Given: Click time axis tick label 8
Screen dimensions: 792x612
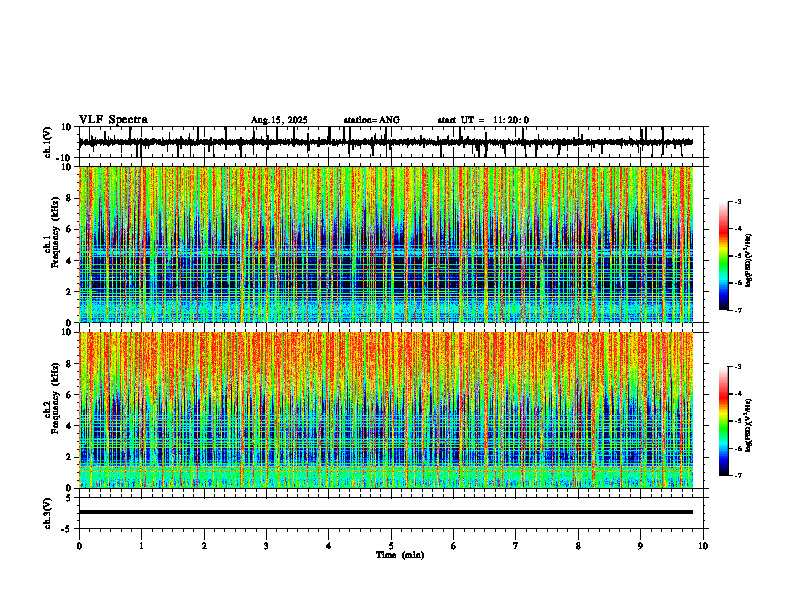Looking at the screenshot, I should click(x=578, y=546).
